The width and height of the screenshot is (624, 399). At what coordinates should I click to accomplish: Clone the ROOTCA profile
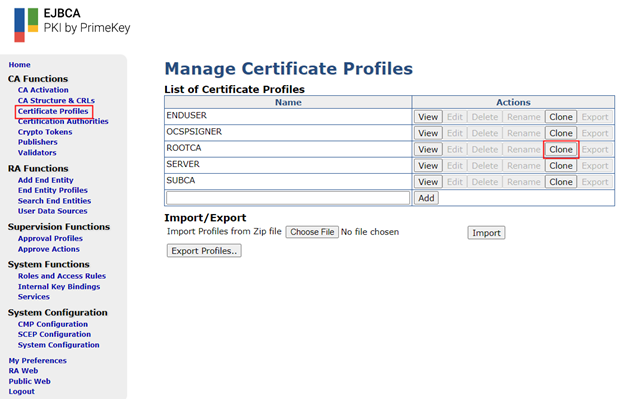(x=561, y=150)
